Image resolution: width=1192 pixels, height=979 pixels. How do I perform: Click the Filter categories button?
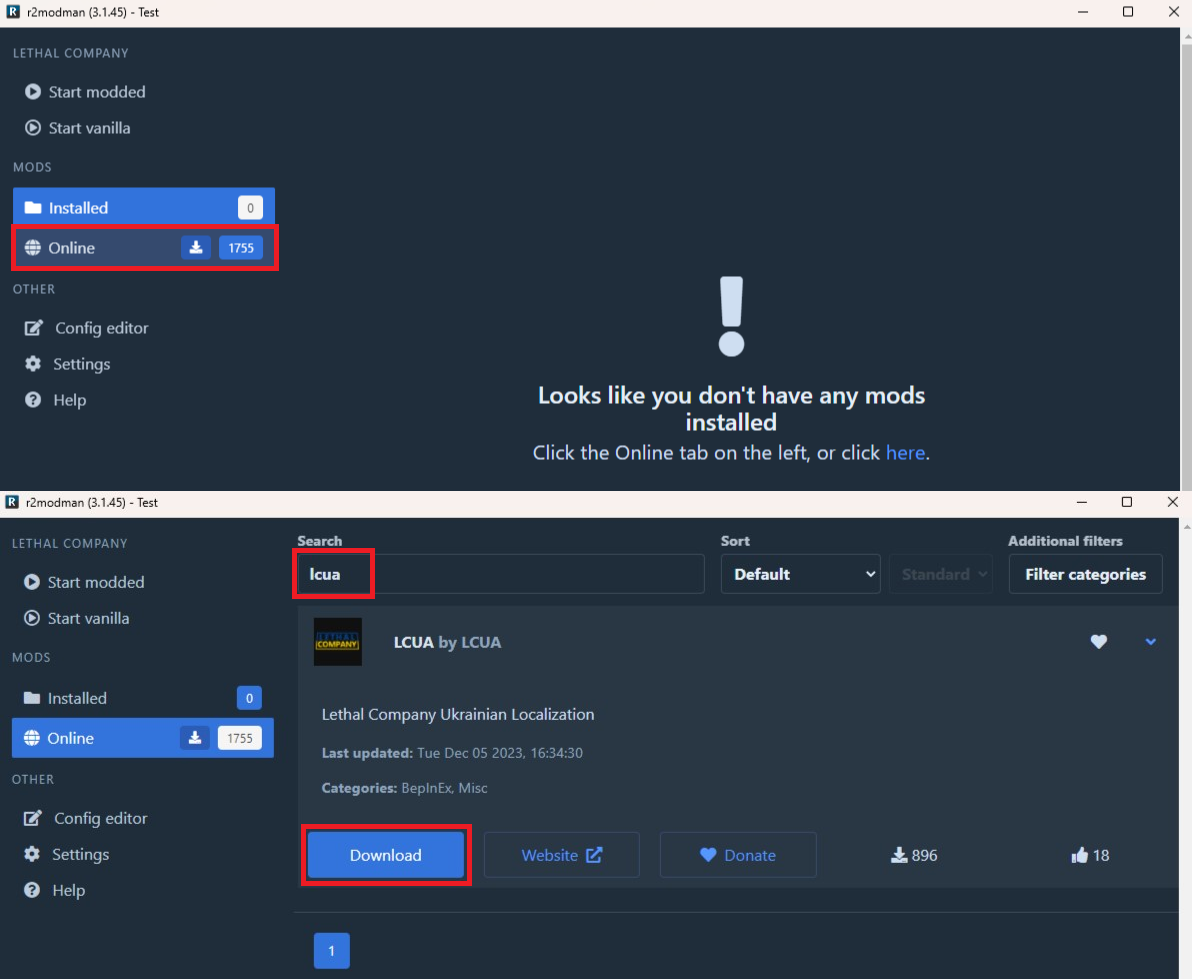pyautogui.click(x=1086, y=574)
